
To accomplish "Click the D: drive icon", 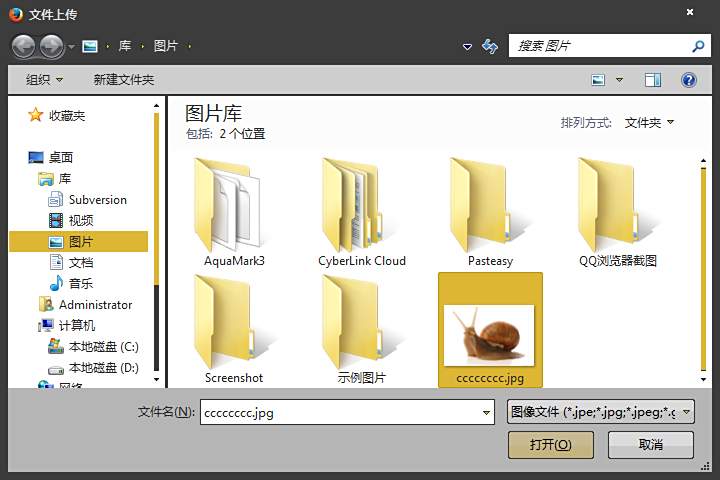I will click(x=56, y=369).
